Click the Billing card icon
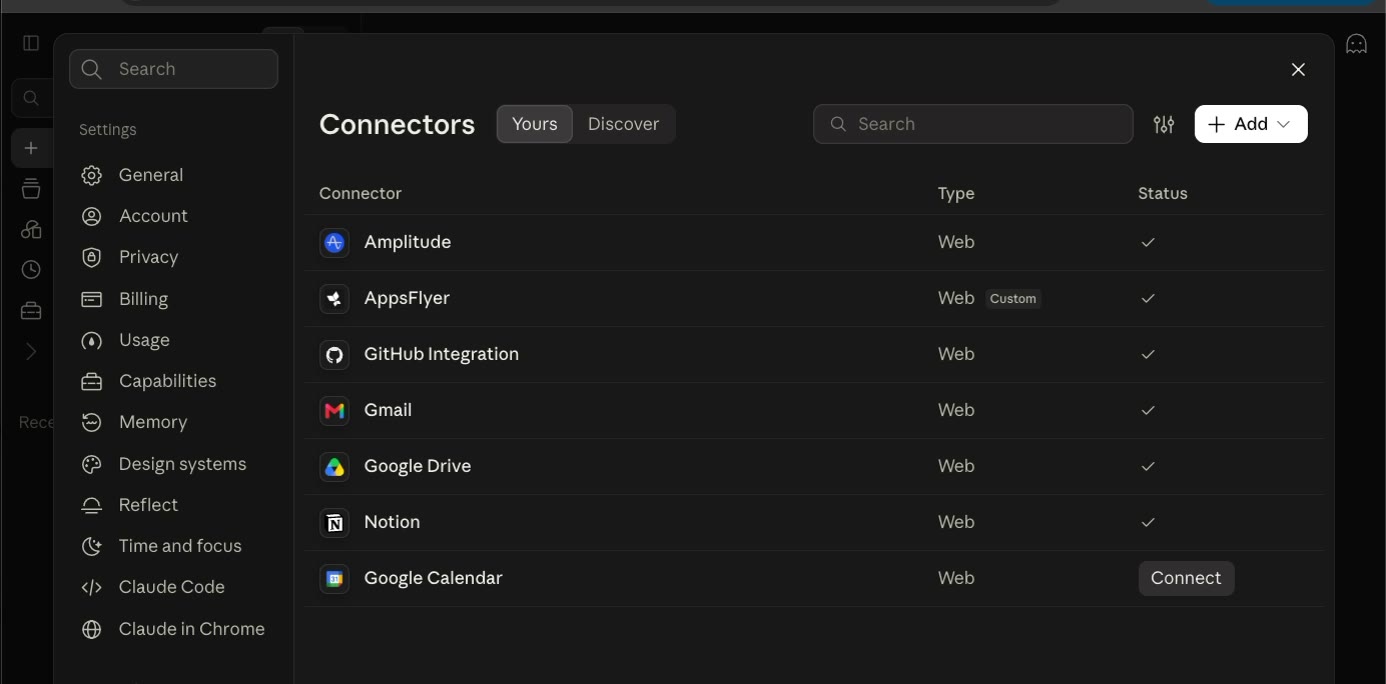The width and height of the screenshot is (1386, 684). coord(92,299)
